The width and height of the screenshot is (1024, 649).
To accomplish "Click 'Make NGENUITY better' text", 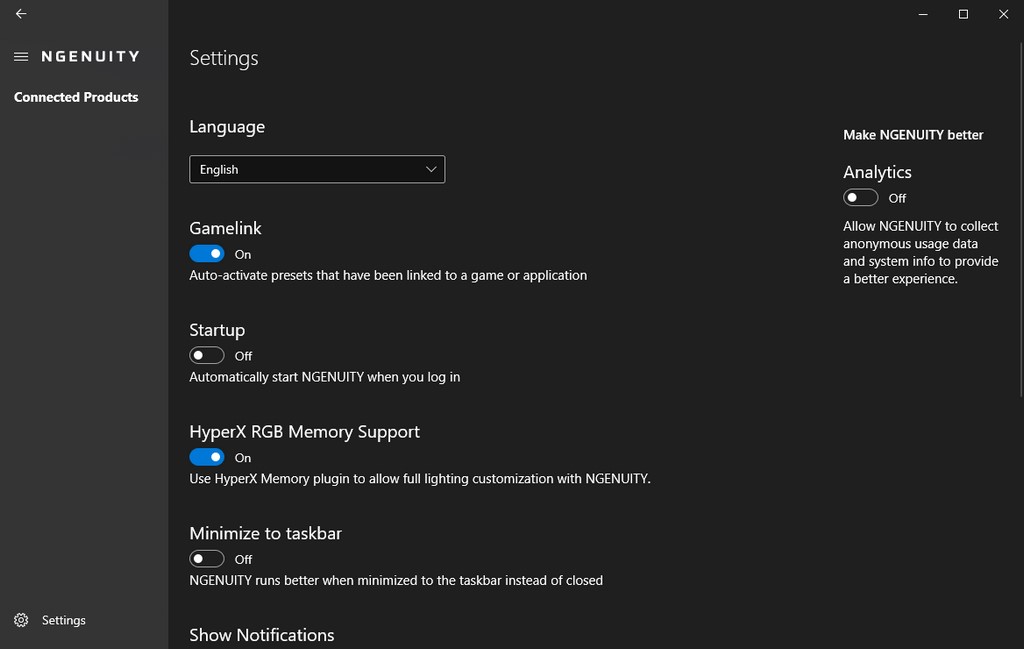I will 913,135.
